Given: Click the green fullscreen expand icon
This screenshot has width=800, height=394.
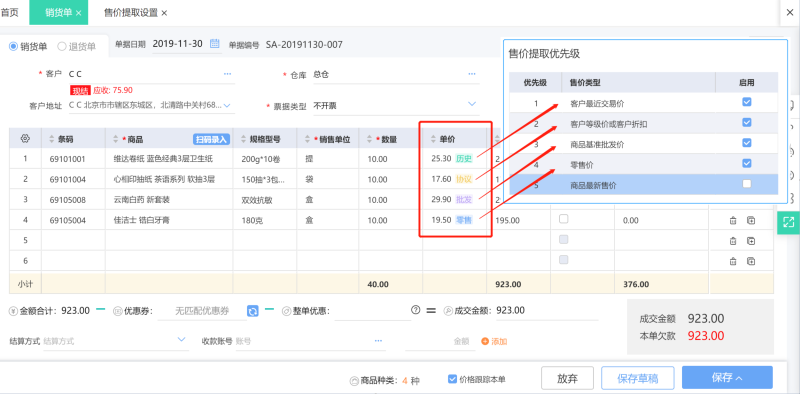Looking at the screenshot, I should click(x=788, y=222).
